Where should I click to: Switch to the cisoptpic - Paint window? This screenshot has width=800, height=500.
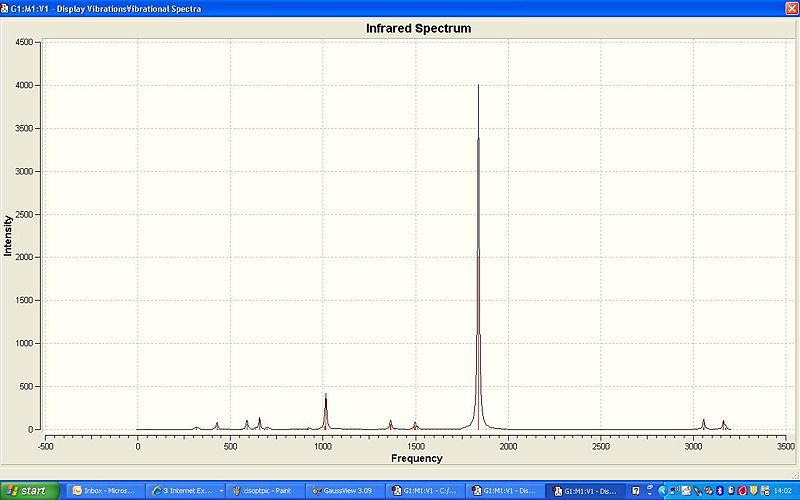265,491
